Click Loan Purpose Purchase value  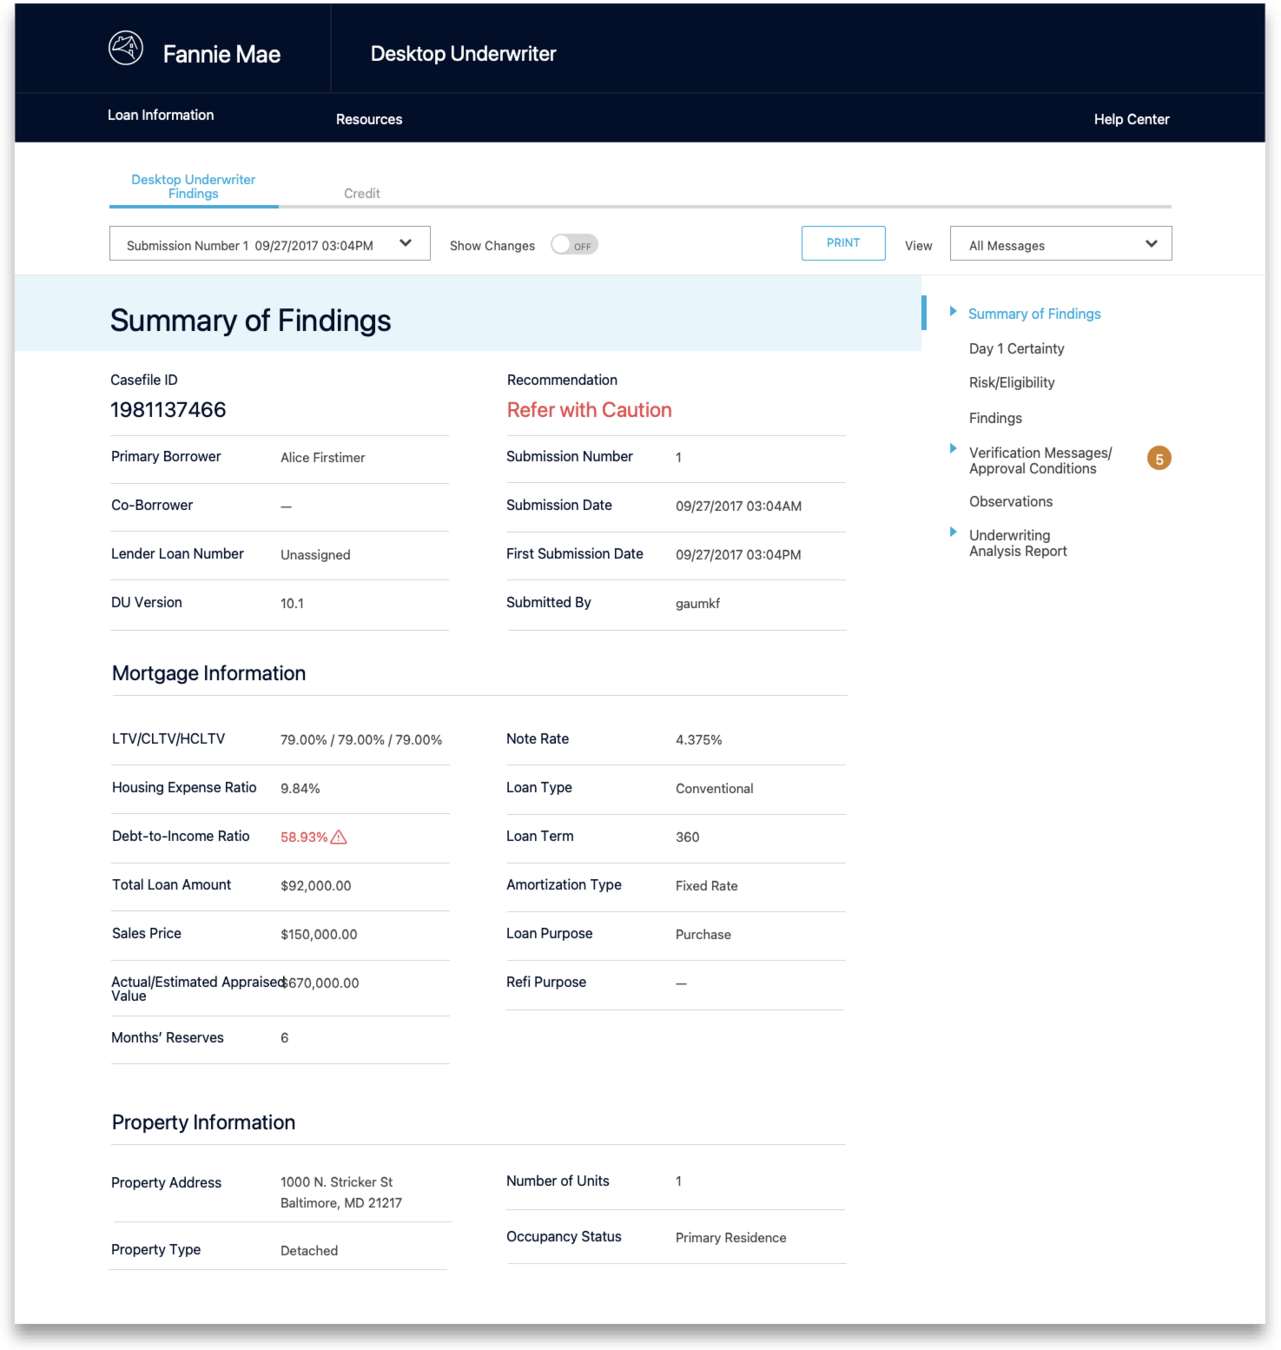703,935
